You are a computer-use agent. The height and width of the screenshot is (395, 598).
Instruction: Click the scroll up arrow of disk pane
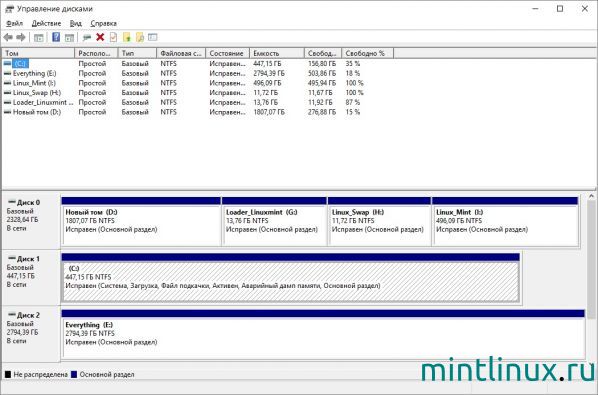pos(592,197)
